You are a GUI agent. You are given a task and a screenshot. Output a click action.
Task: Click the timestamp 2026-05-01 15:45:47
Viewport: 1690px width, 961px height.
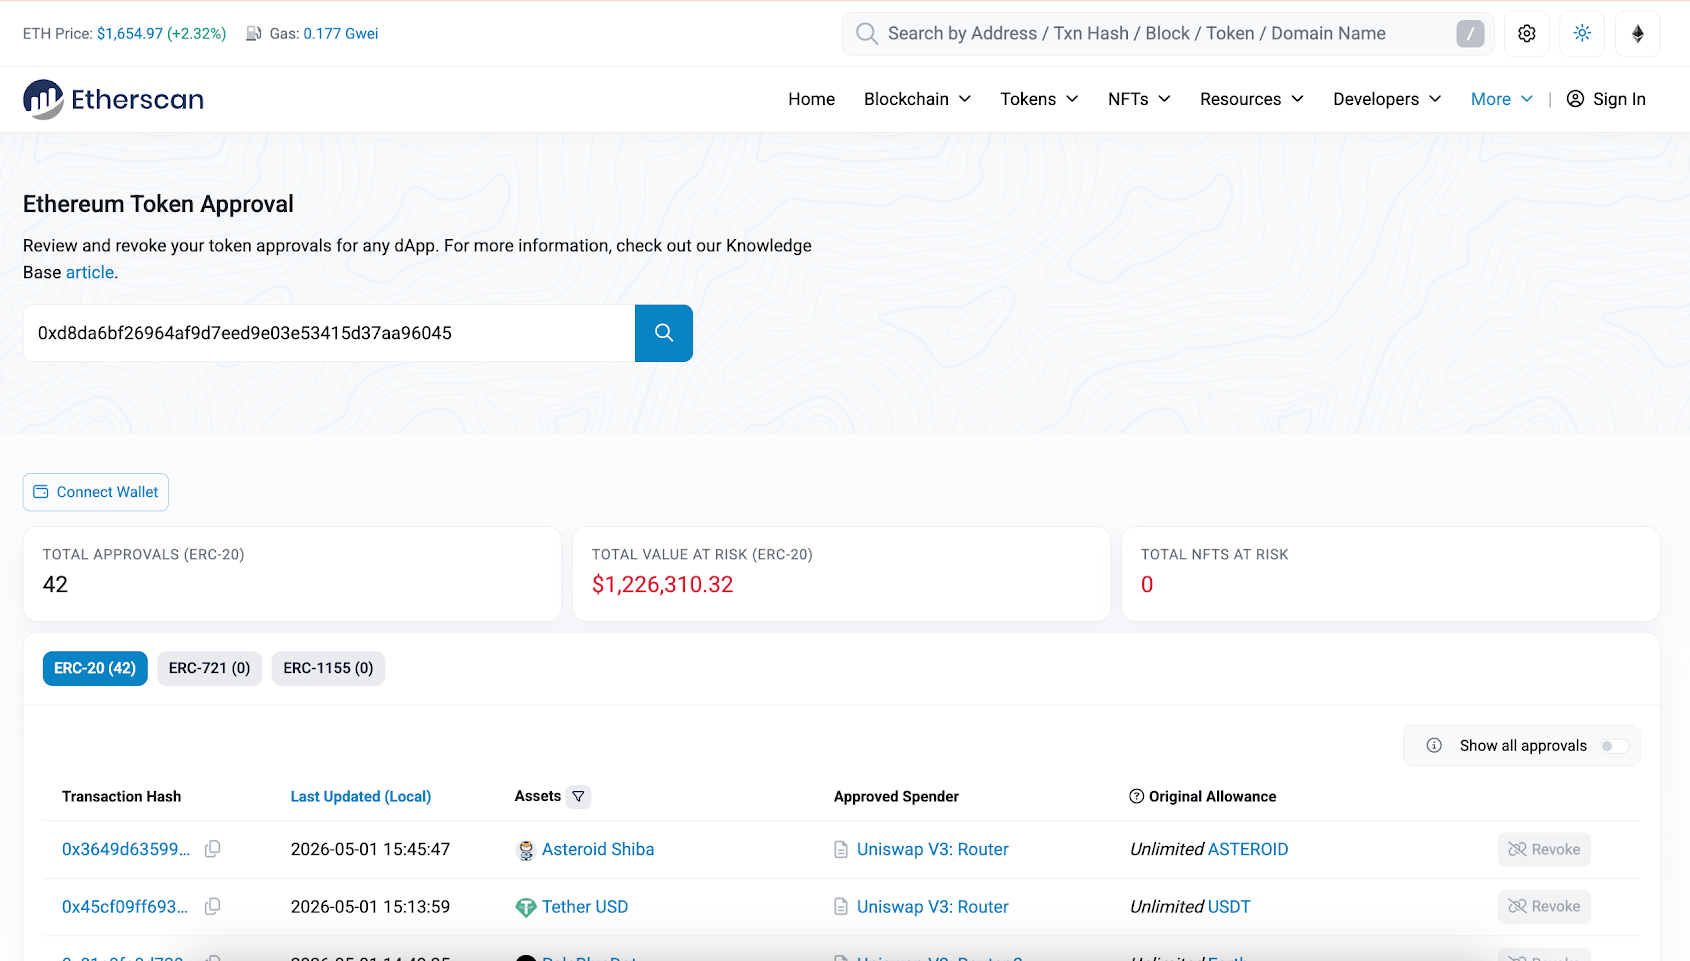pyautogui.click(x=370, y=849)
